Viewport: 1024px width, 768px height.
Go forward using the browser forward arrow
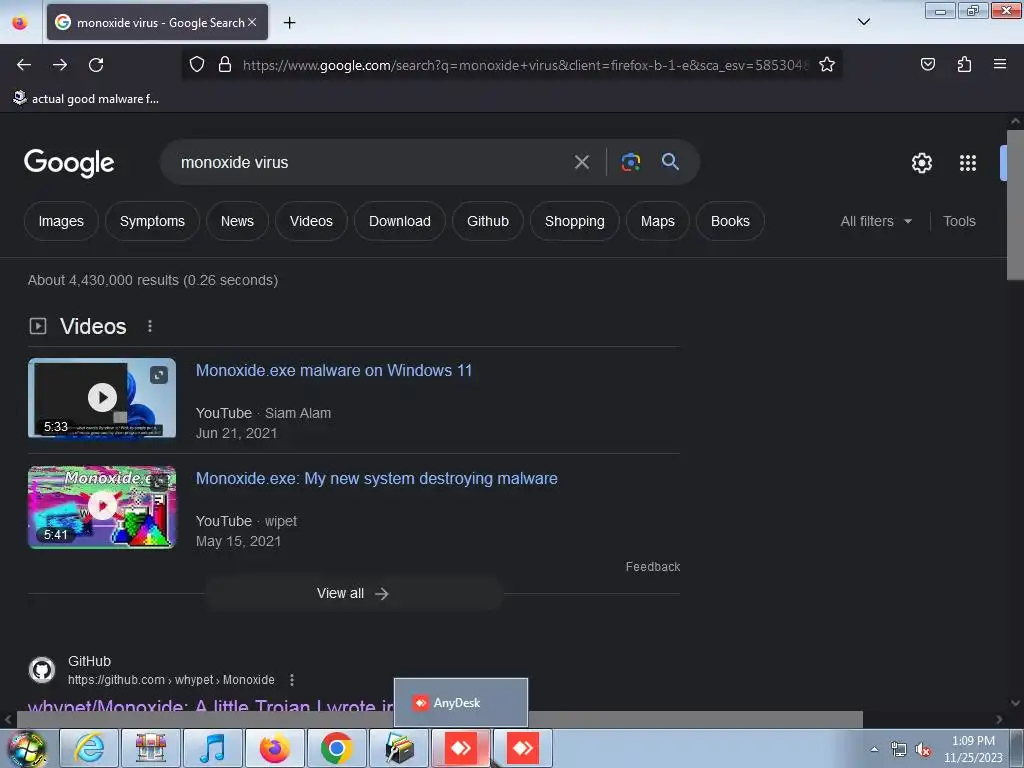pyautogui.click(x=60, y=65)
